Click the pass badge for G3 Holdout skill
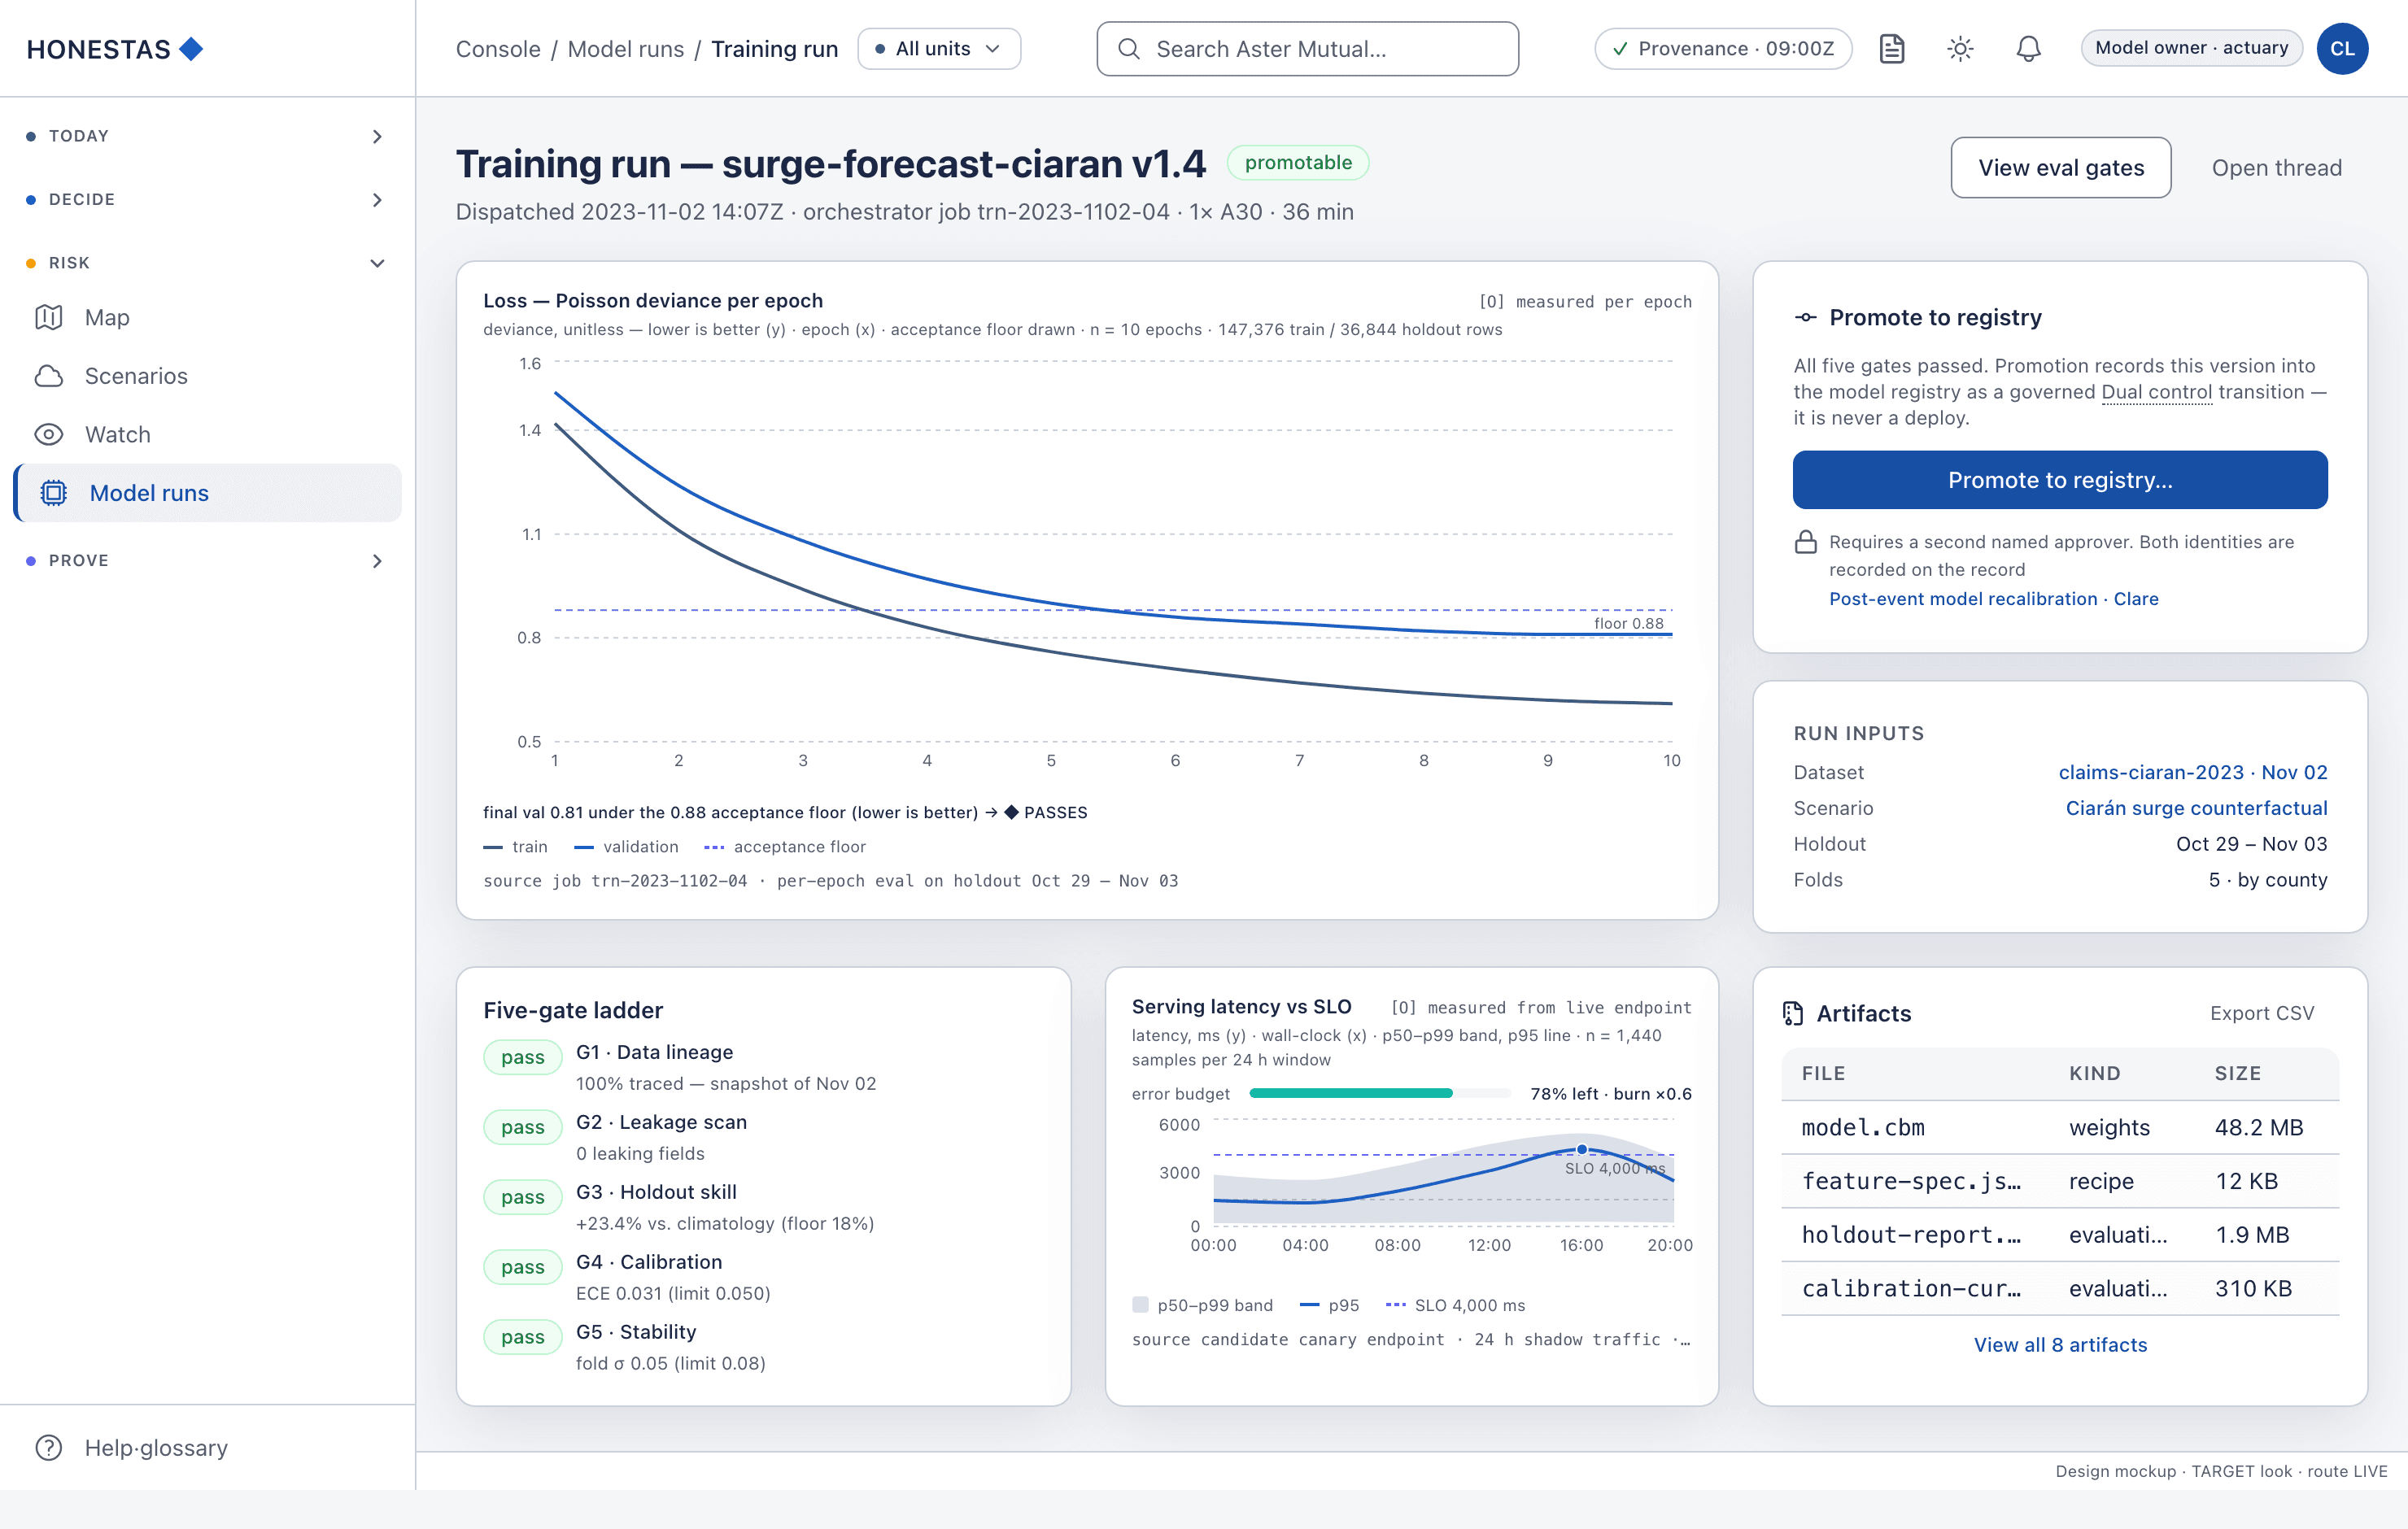This screenshot has width=2408, height=1529. click(x=523, y=1197)
